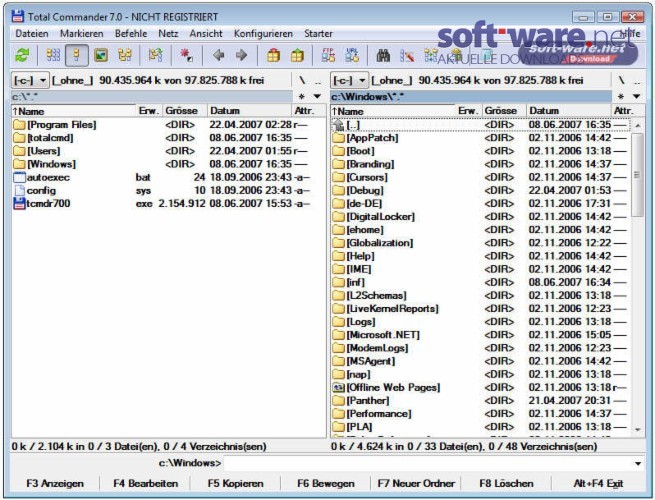Open file search binoculars icon
The width and height of the screenshot is (655, 500).
383,55
